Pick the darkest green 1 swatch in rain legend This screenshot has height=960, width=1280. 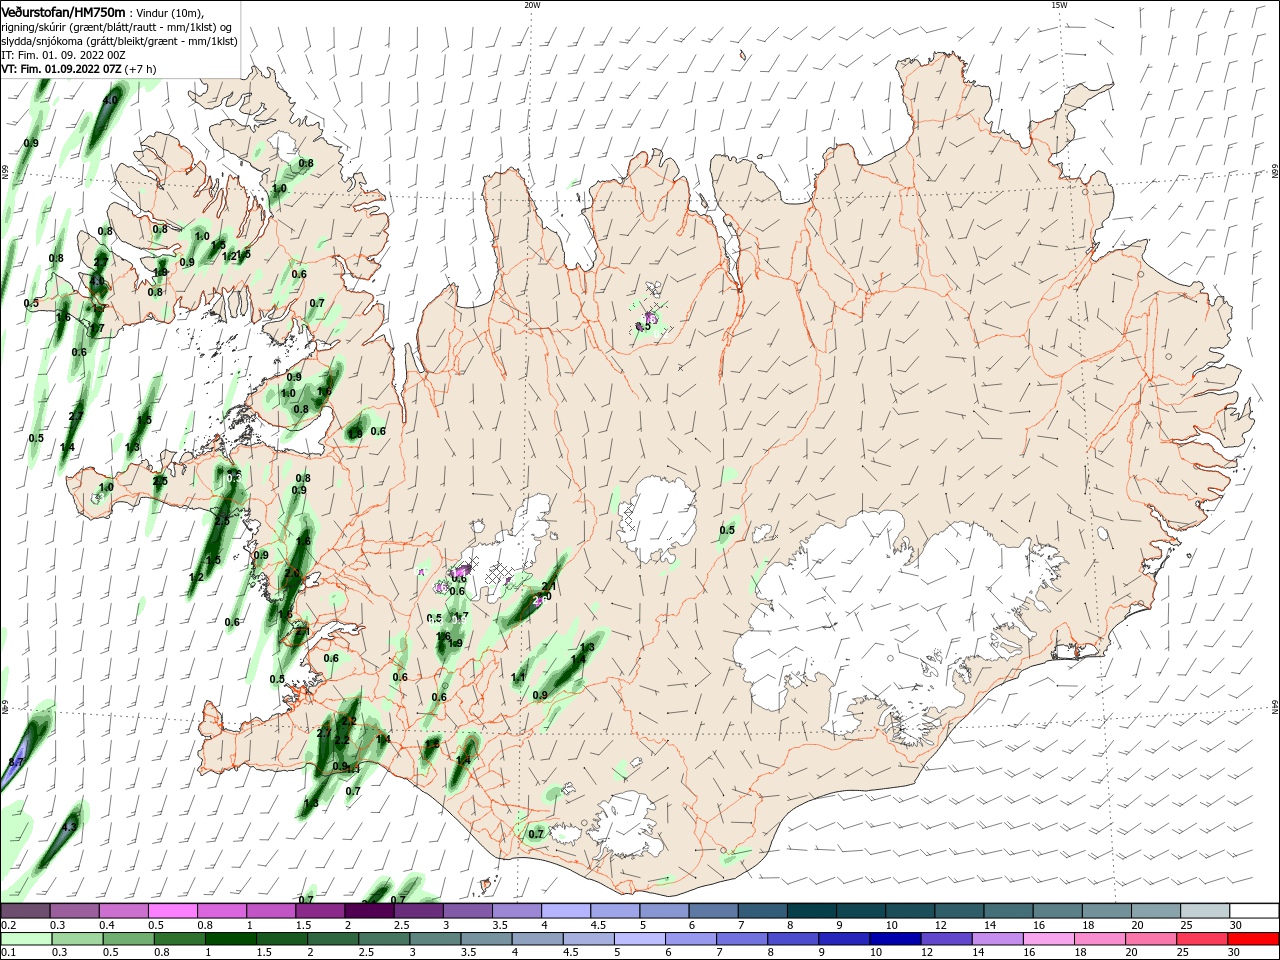(x=229, y=939)
